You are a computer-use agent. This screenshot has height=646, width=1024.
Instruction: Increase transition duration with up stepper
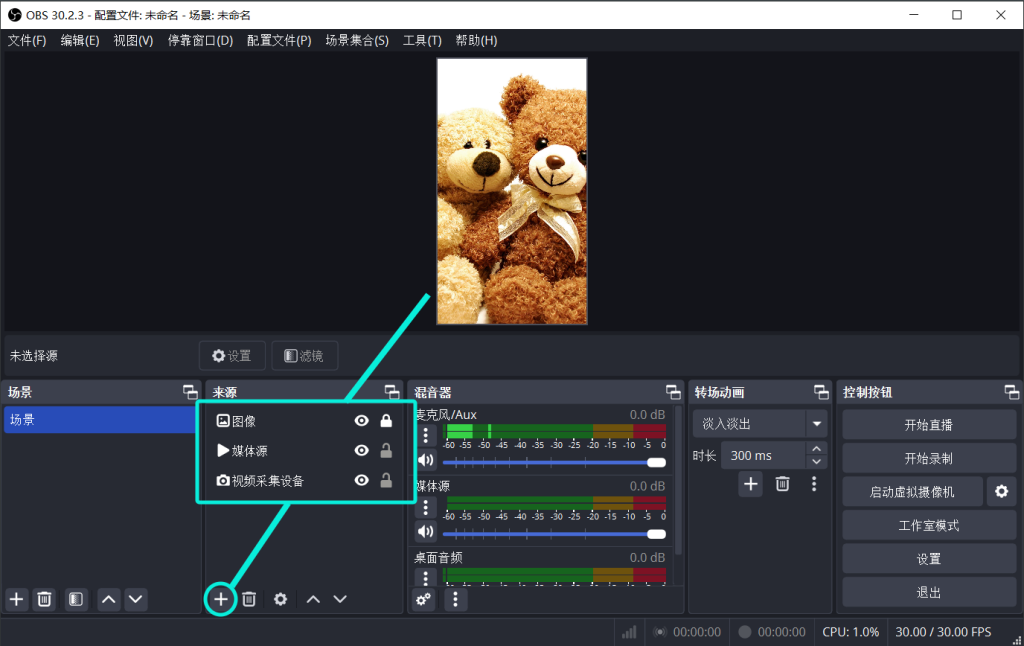[817, 449]
